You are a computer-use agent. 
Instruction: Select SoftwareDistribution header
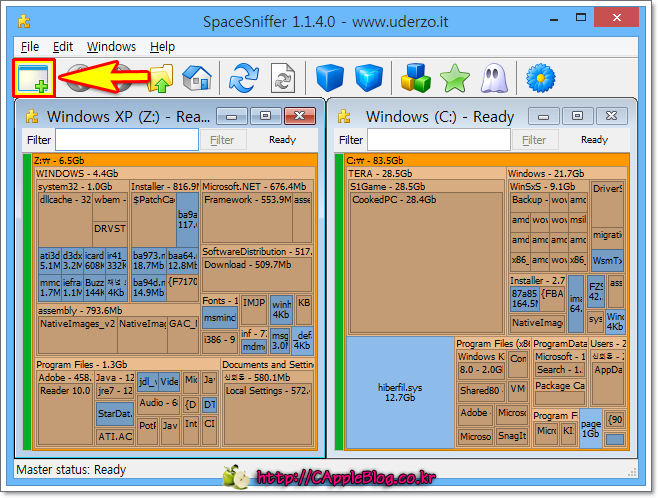(257, 251)
